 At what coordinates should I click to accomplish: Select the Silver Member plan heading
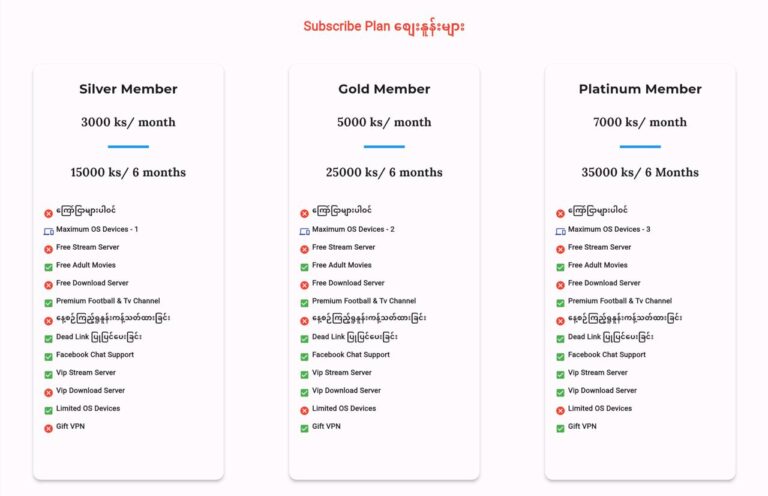(128, 89)
